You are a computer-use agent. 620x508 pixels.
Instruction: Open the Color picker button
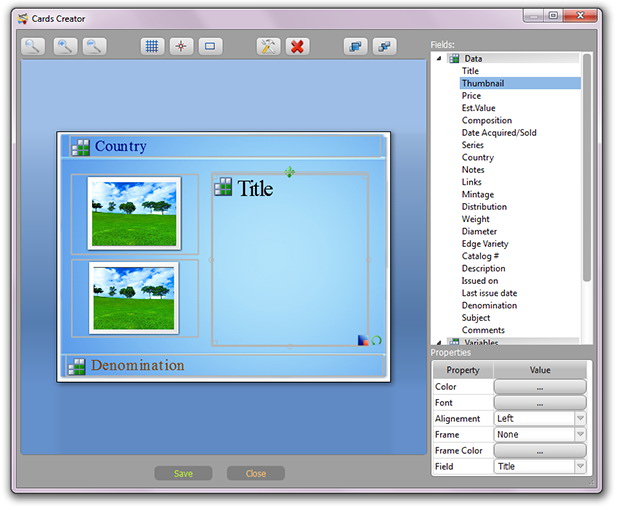540,387
